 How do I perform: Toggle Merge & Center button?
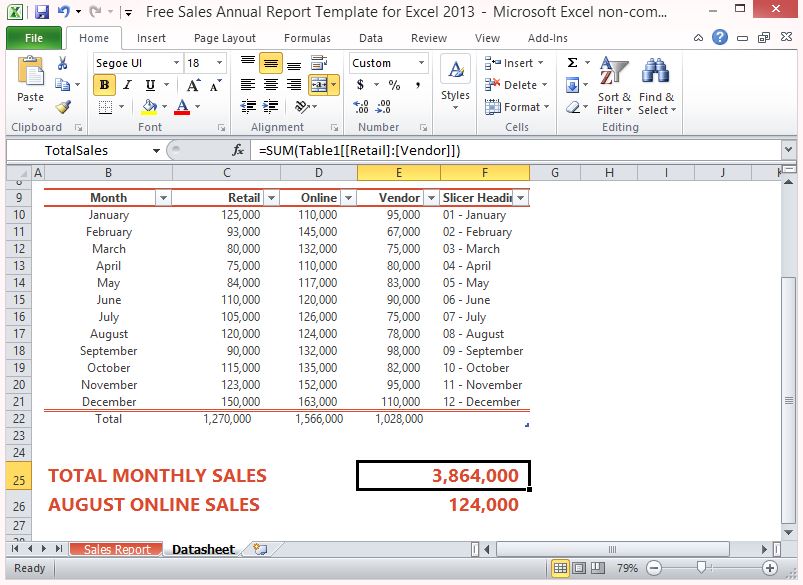coord(320,85)
